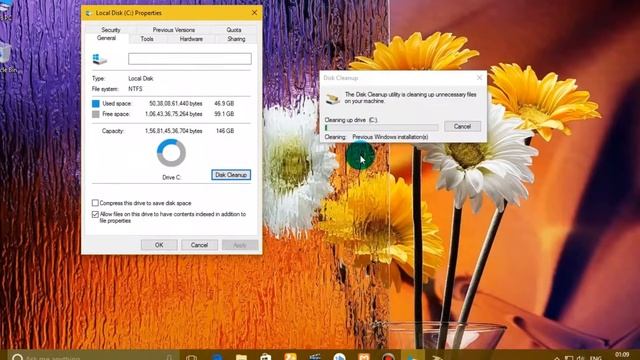Click the '99.1 GB' free space value

224,114
